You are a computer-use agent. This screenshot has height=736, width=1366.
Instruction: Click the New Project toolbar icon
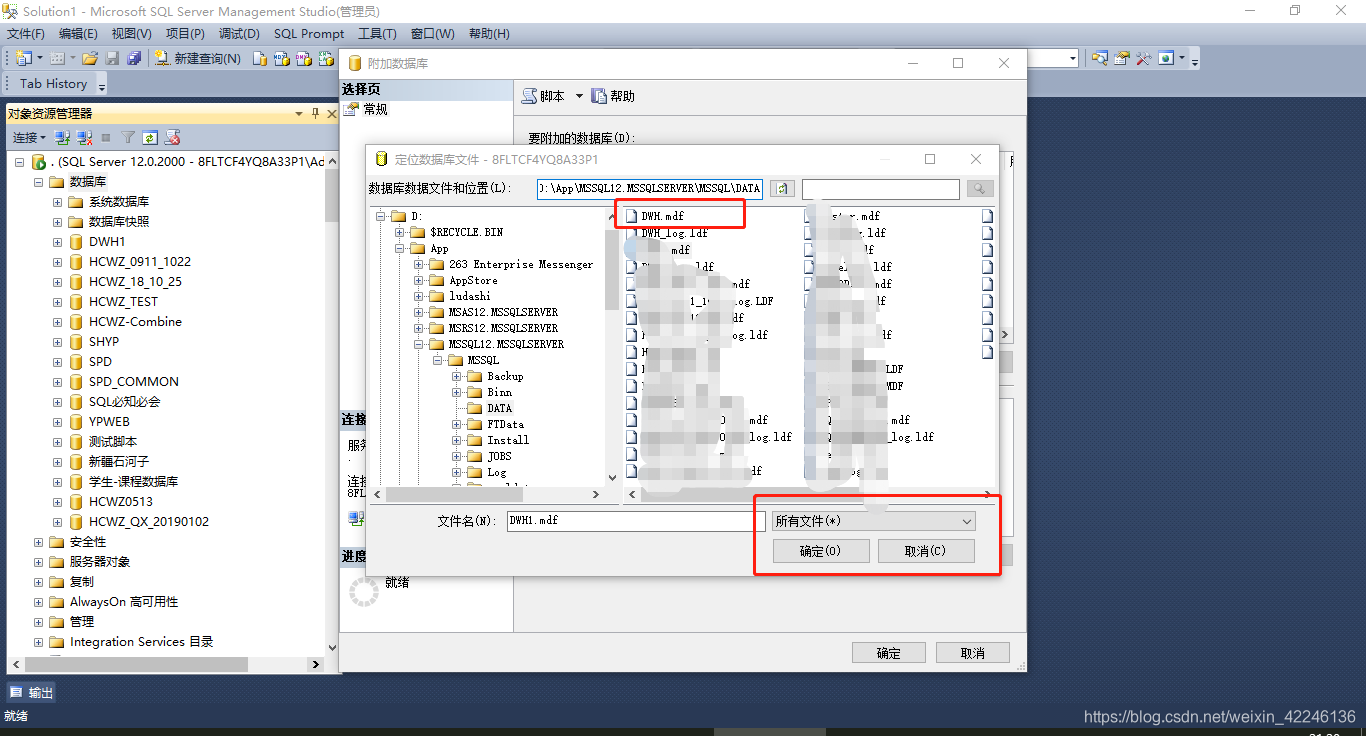pyautogui.click(x=24, y=59)
